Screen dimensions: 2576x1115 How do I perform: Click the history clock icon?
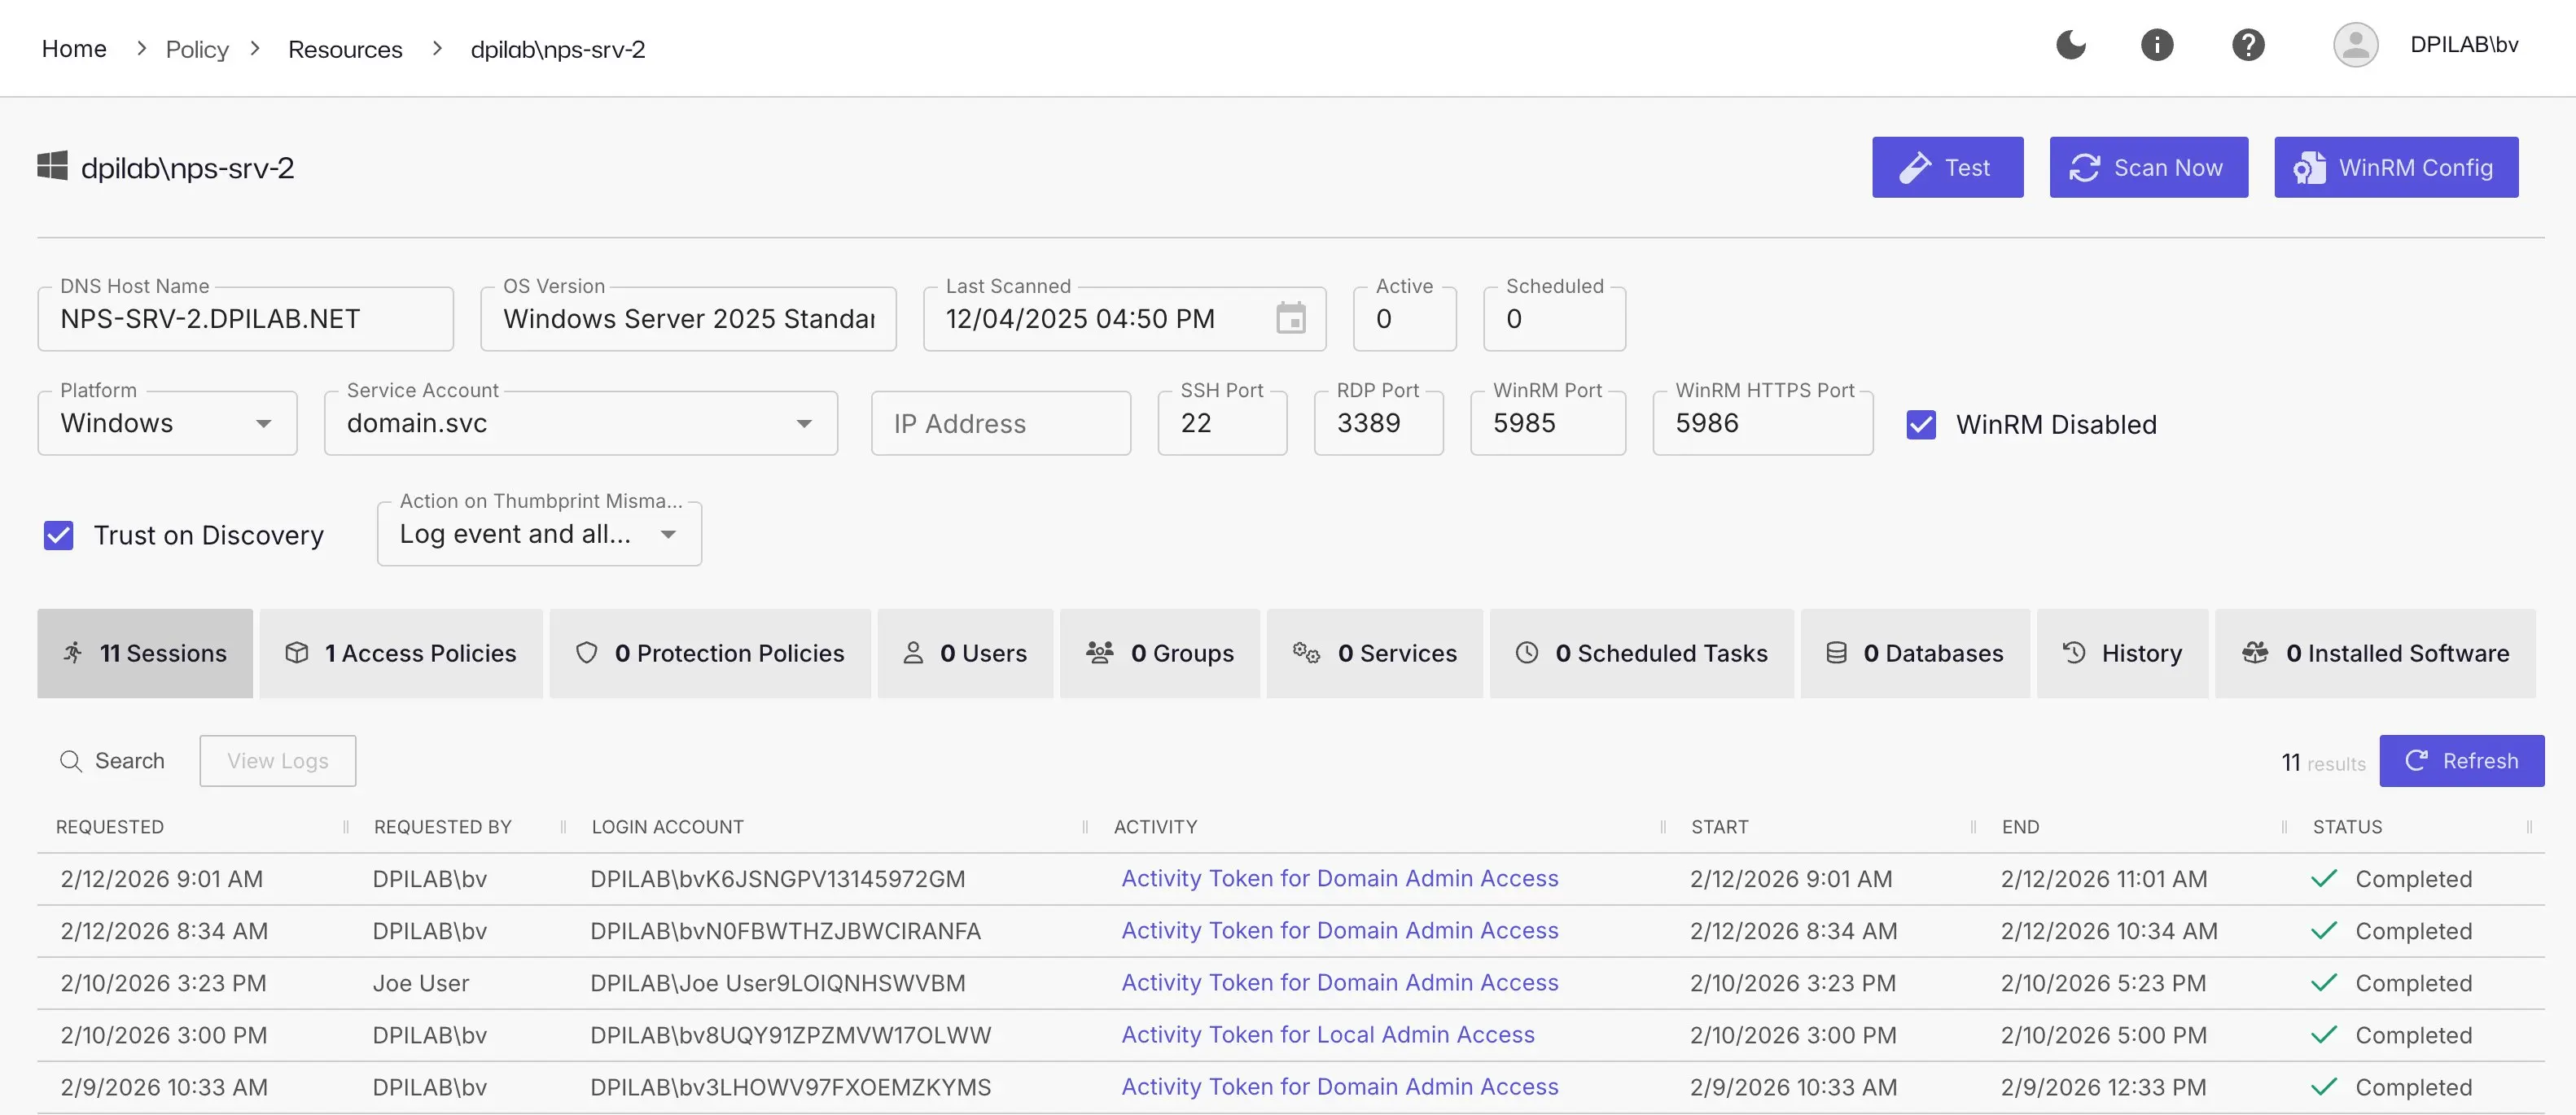2074,653
